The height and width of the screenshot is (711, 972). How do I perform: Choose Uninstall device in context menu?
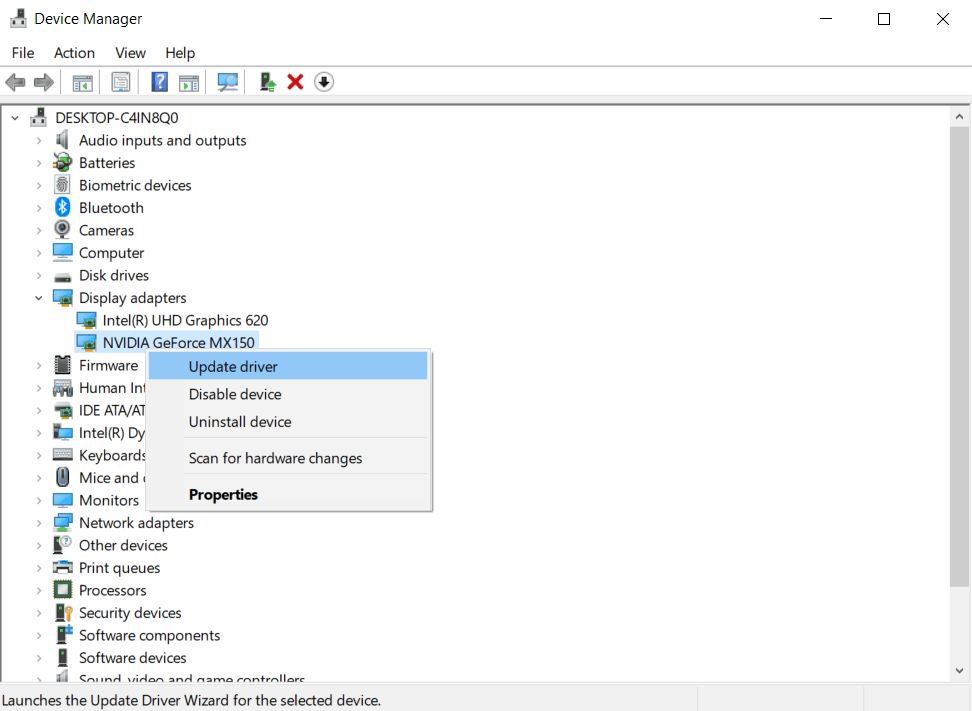pyautogui.click(x=288, y=422)
